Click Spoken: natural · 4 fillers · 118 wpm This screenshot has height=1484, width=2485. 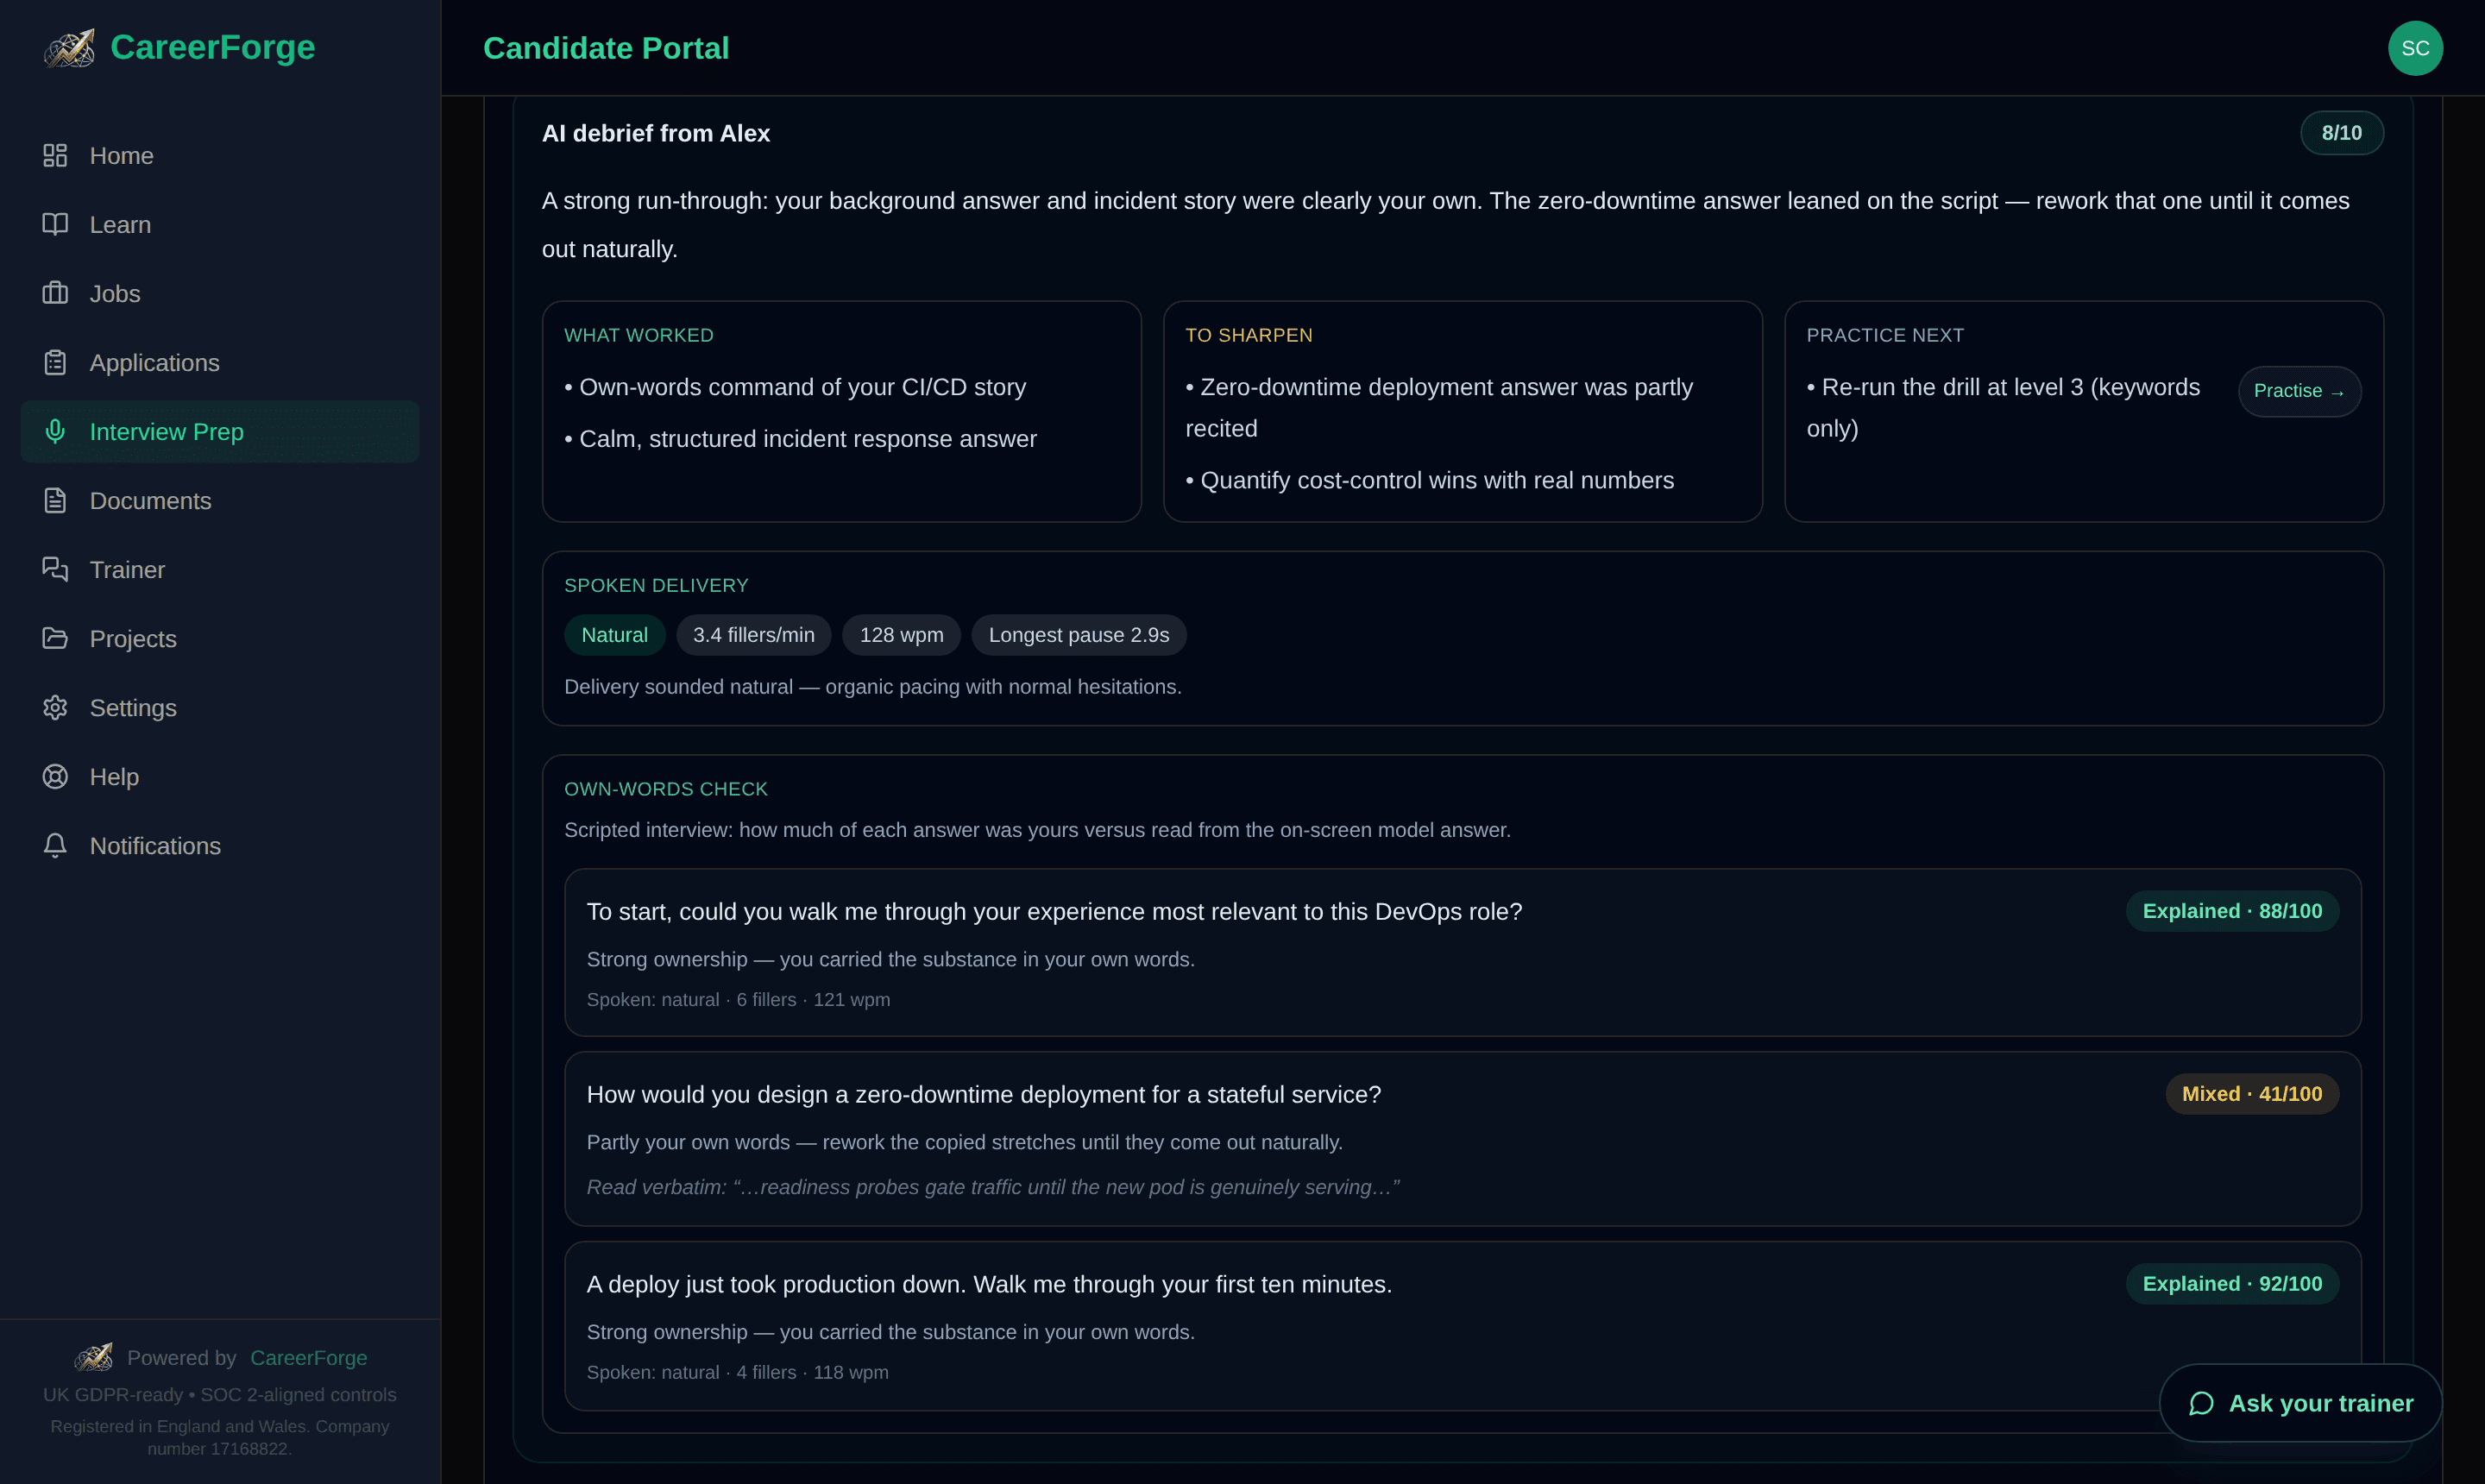click(x=738, y=1373)
